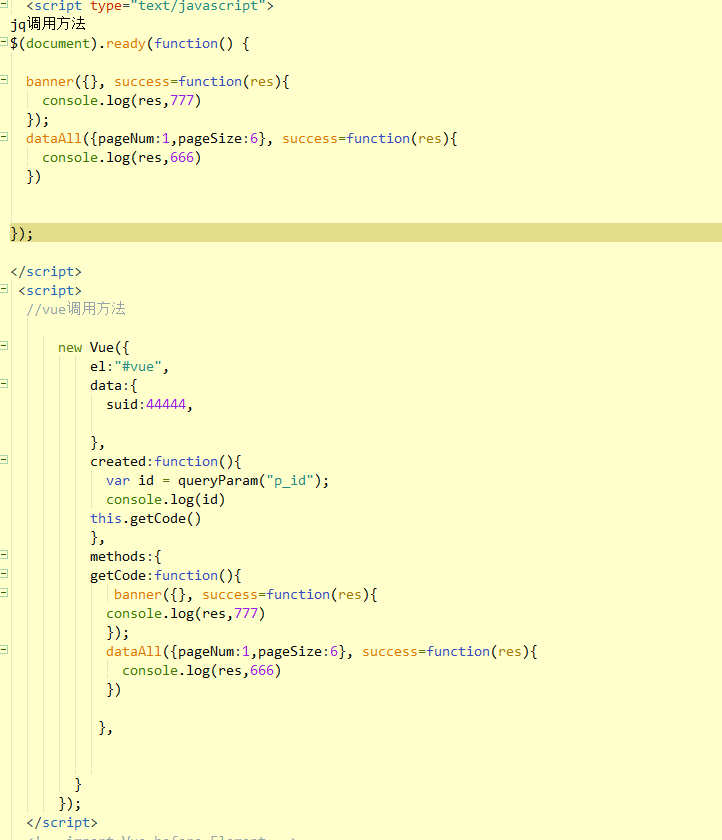Click the console.log(id) line
722x840 pixels.
click(166, 500)
